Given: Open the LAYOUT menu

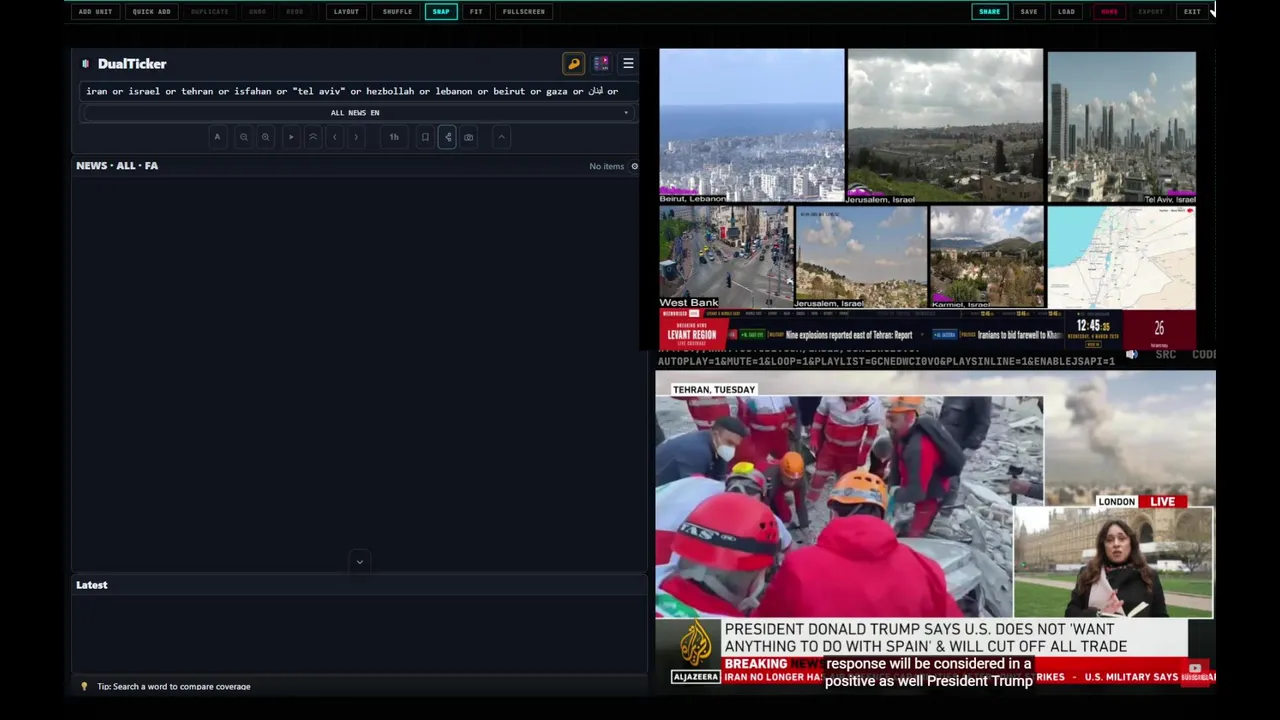Looking at the screenshot, I should pyautogui.click(x=346, y=12).
